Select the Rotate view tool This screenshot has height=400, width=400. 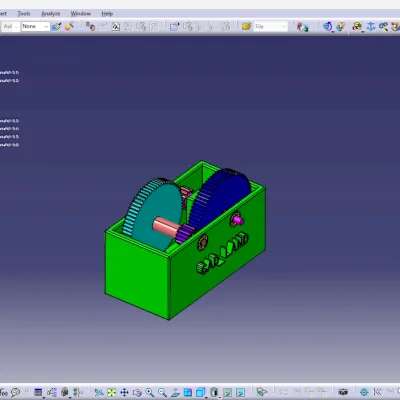(x=137, y=392)
